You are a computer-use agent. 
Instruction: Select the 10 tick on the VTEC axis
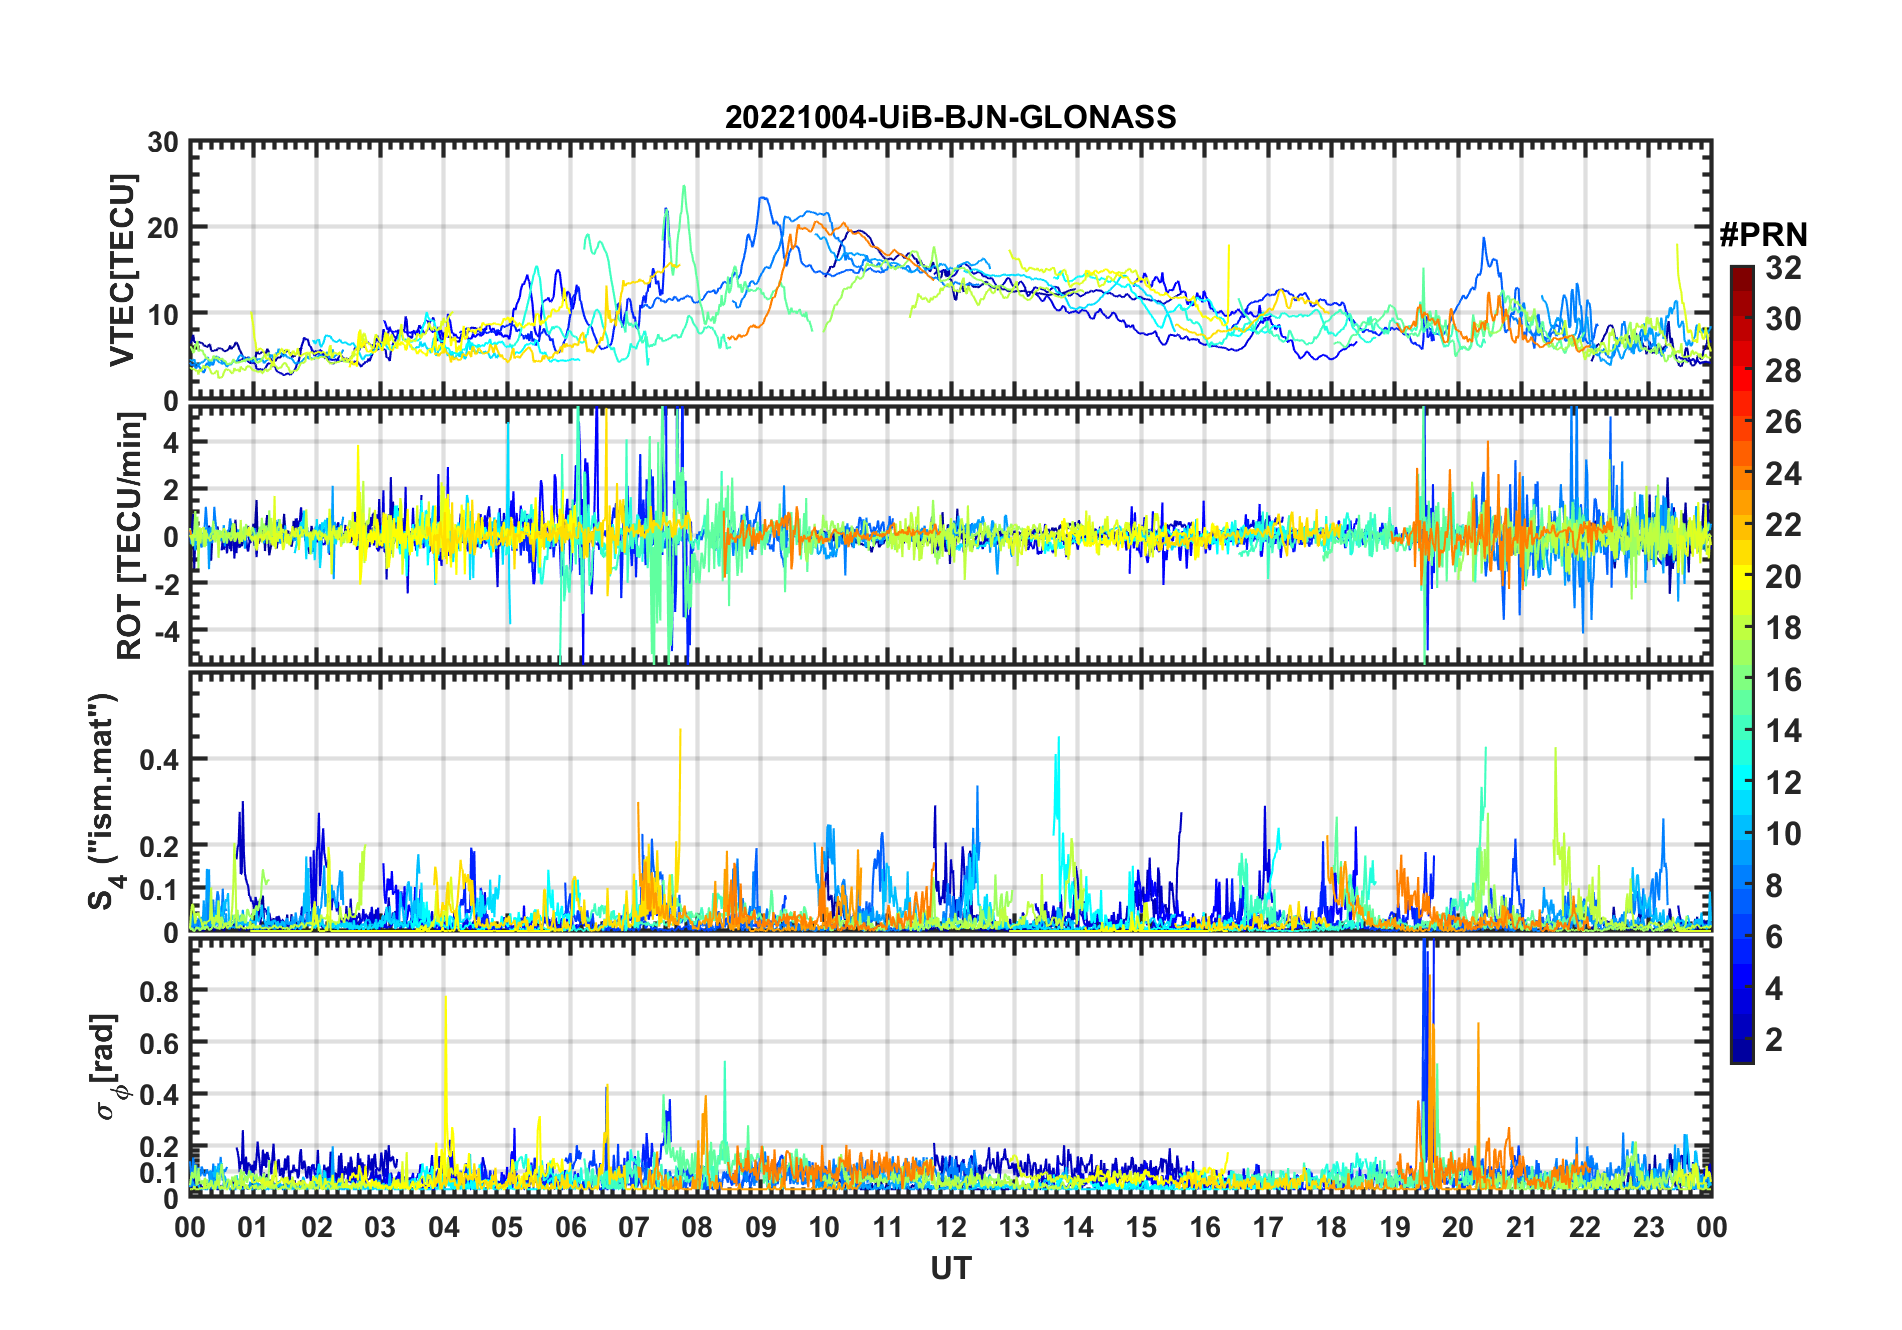[163, 314]
